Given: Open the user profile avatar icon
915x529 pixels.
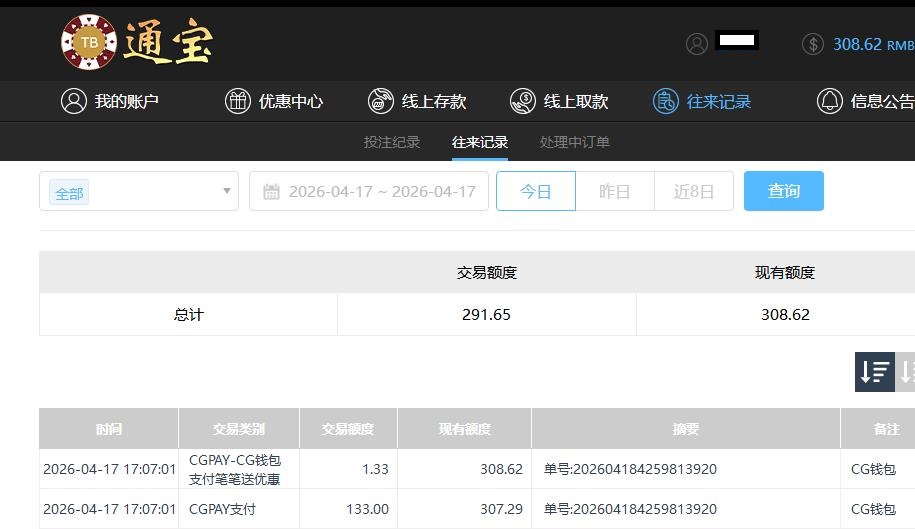Looking at the screenshot, I should [697, 44].
